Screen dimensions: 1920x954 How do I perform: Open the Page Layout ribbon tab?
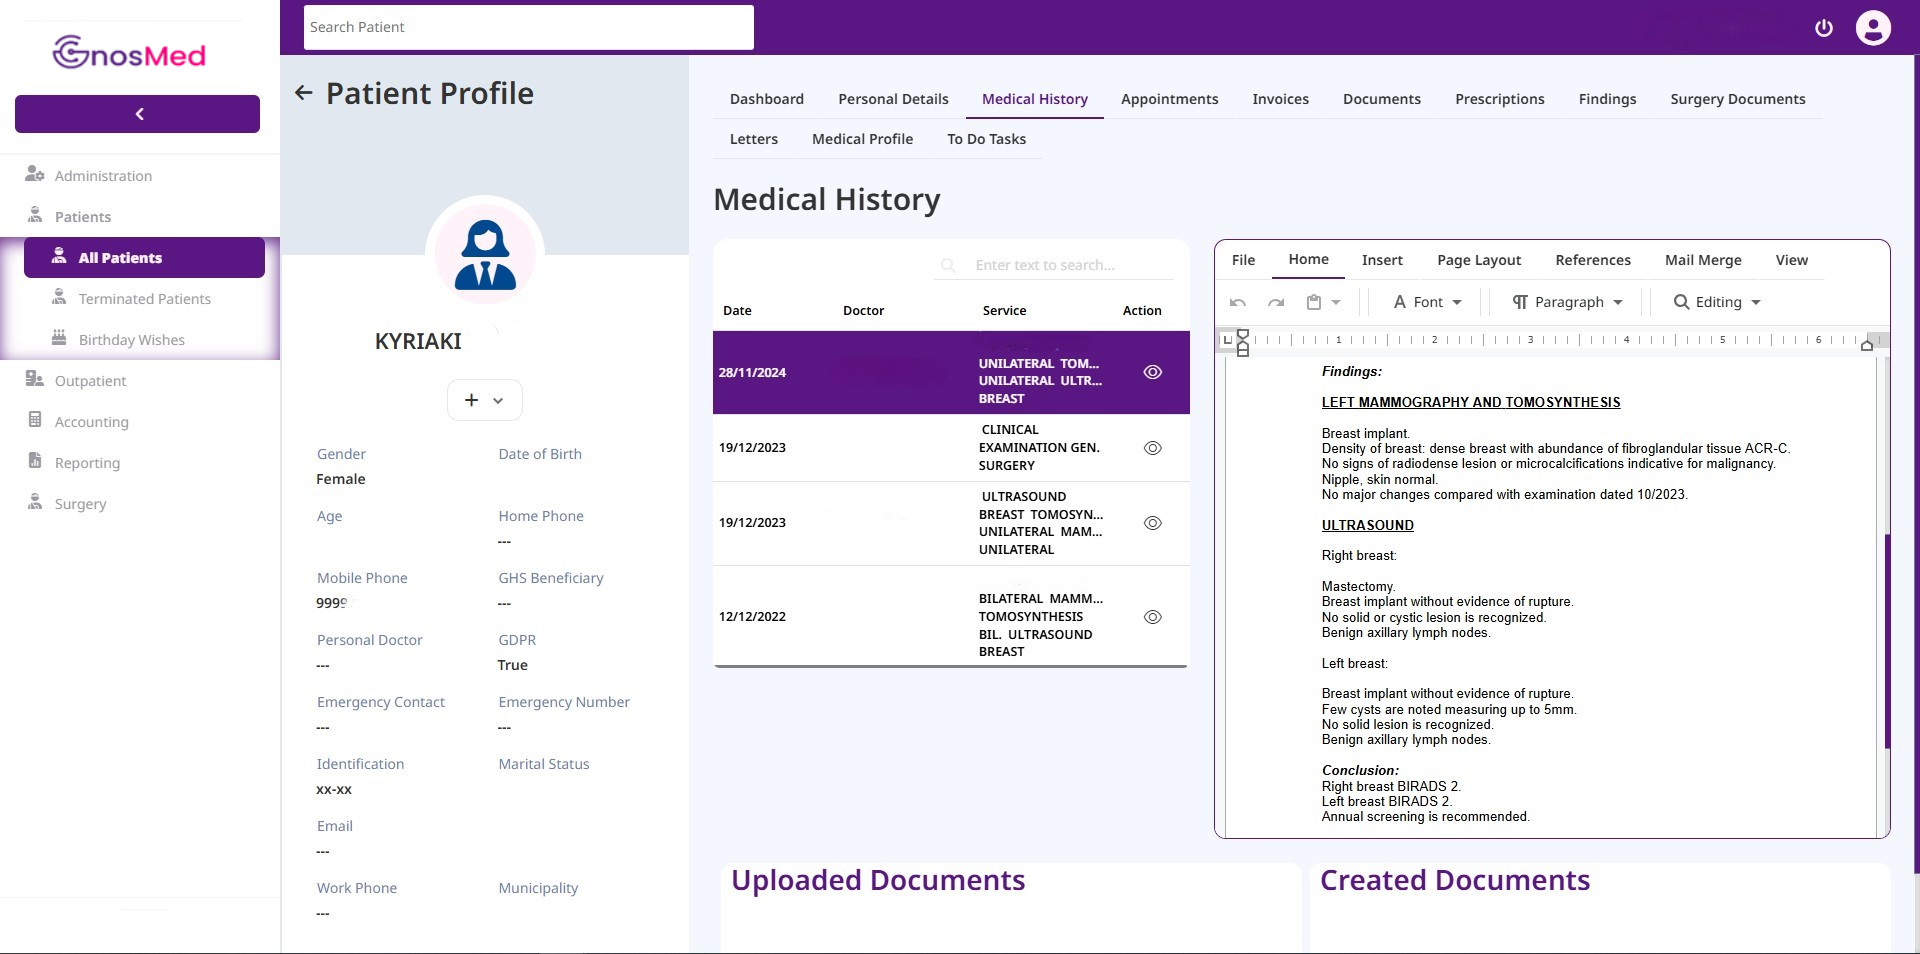1478,260
